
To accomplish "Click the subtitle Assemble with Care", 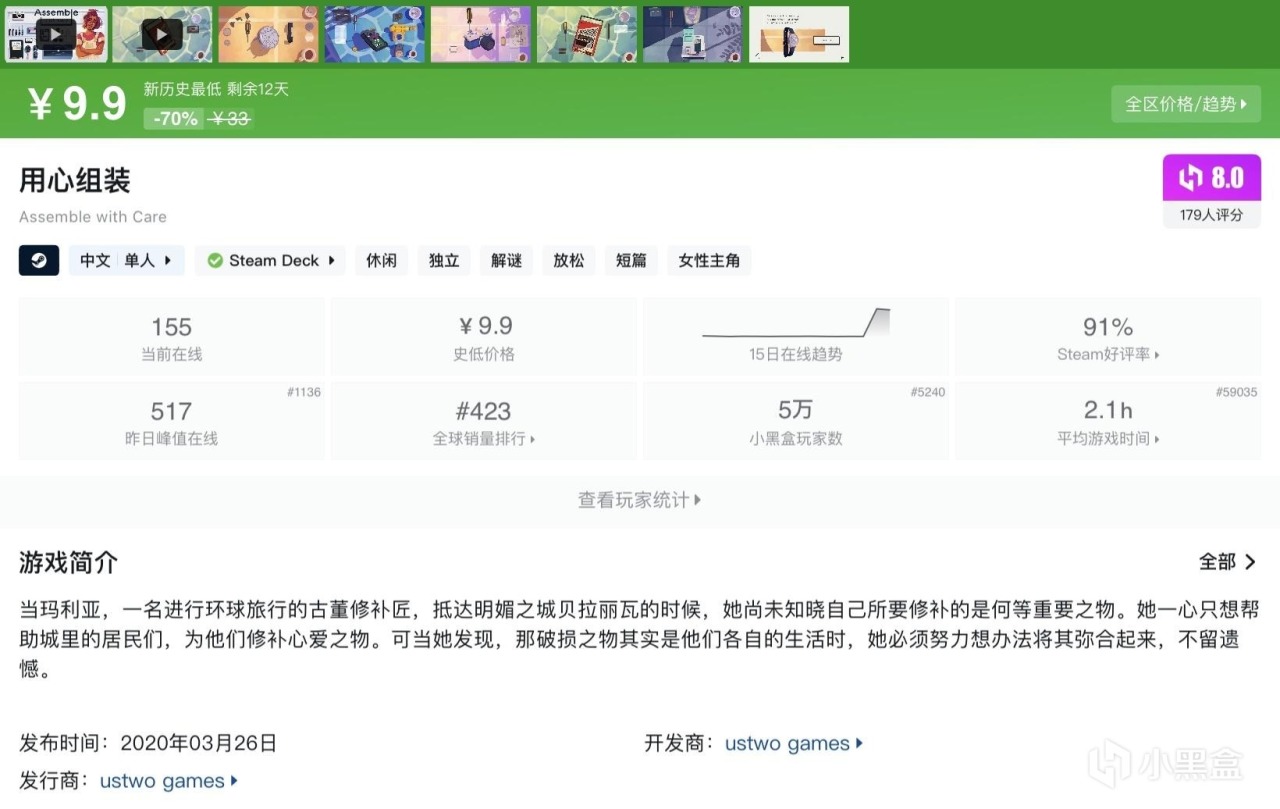I will click(x=93, y=217).
